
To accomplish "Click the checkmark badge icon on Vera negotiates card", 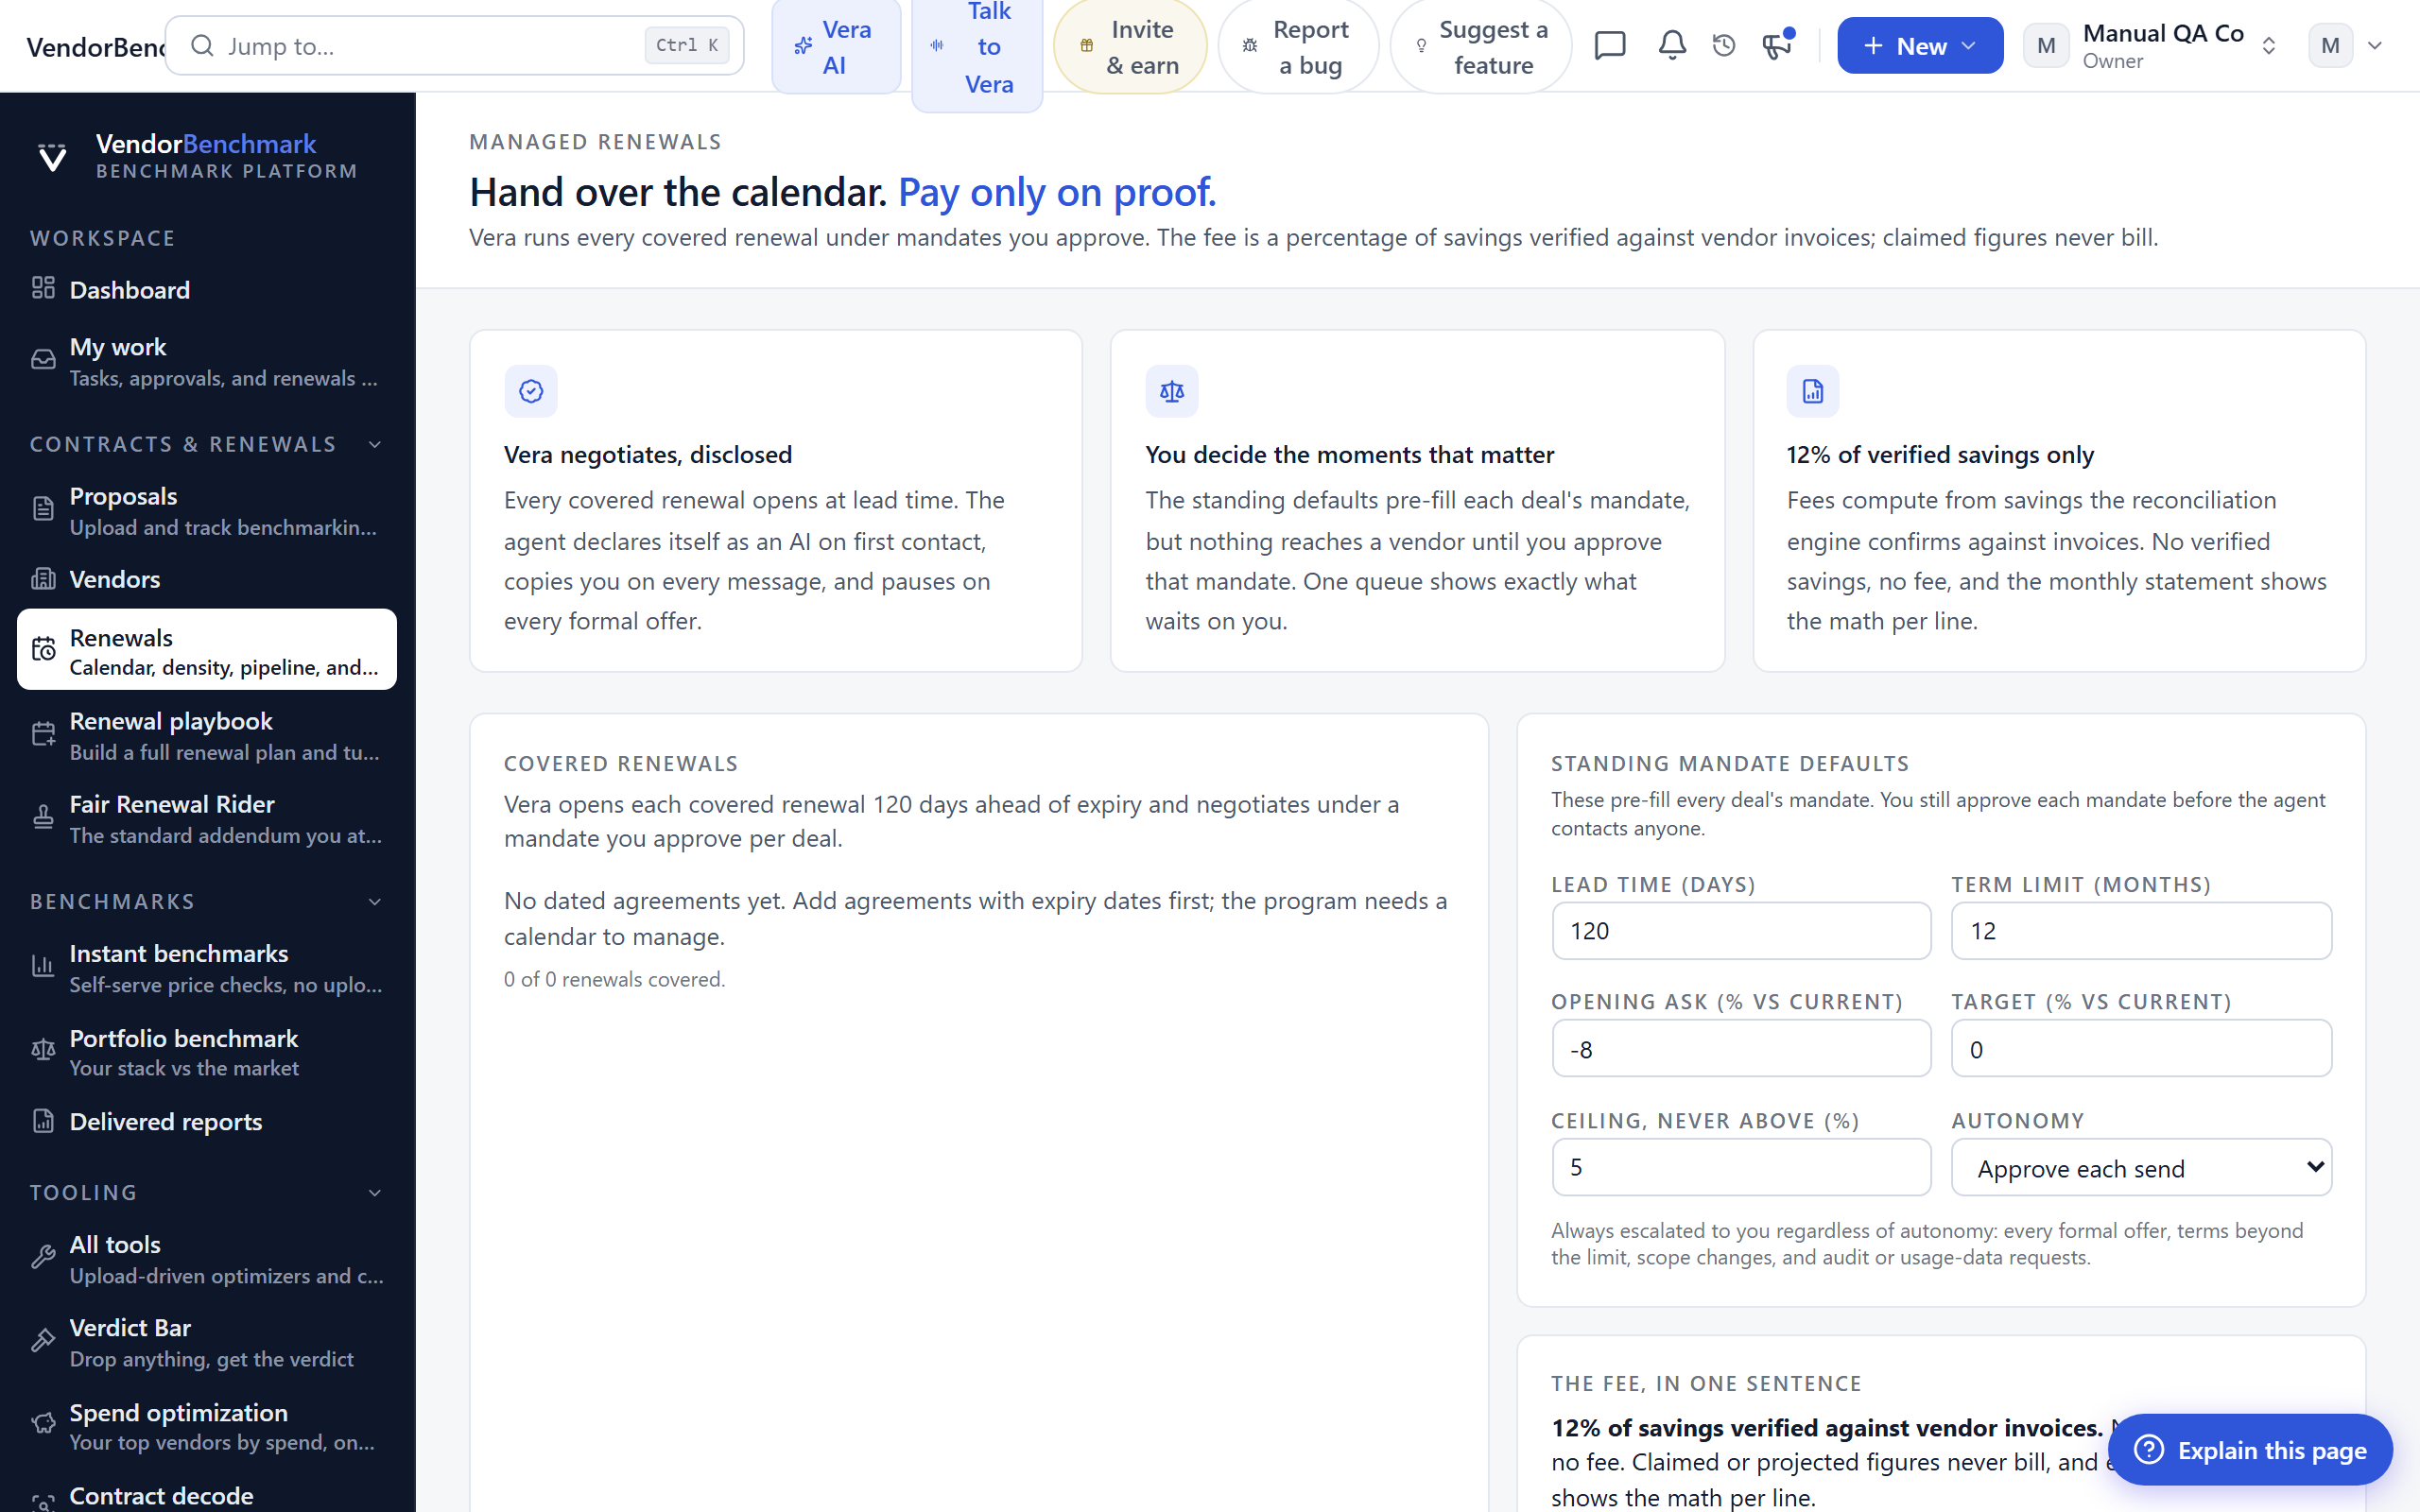I will pyautogui.click(x=531, y=391).
